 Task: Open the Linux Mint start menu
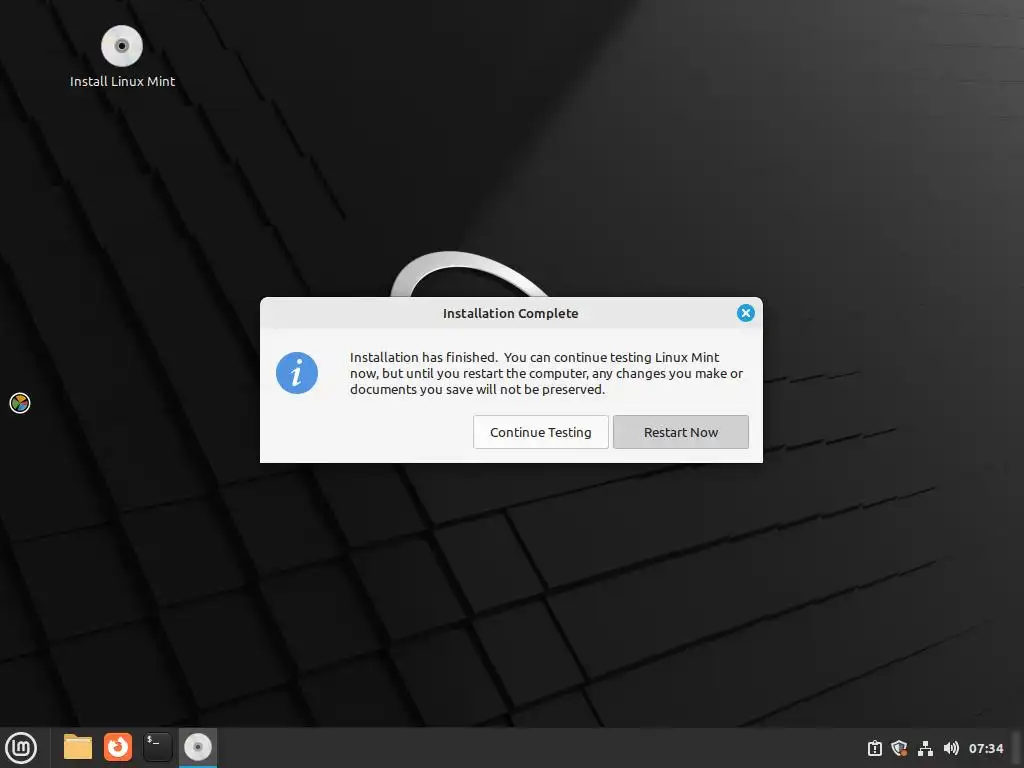coord(21,747)
